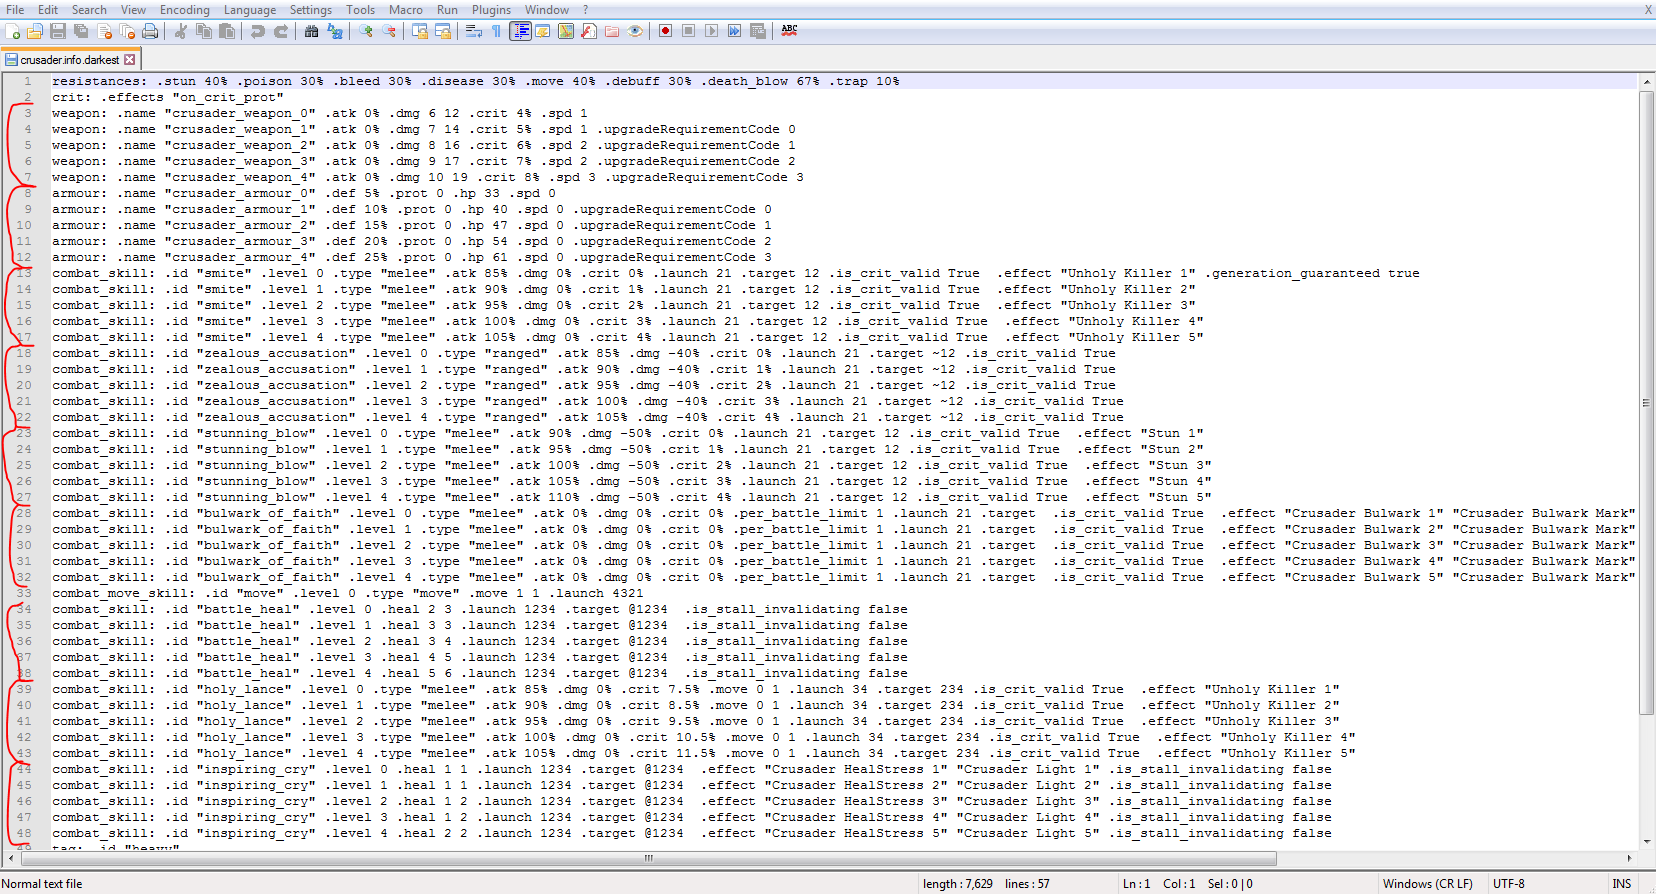Click the Stop Recording macro icon
1656x894 pixels.
click(688, 31)
